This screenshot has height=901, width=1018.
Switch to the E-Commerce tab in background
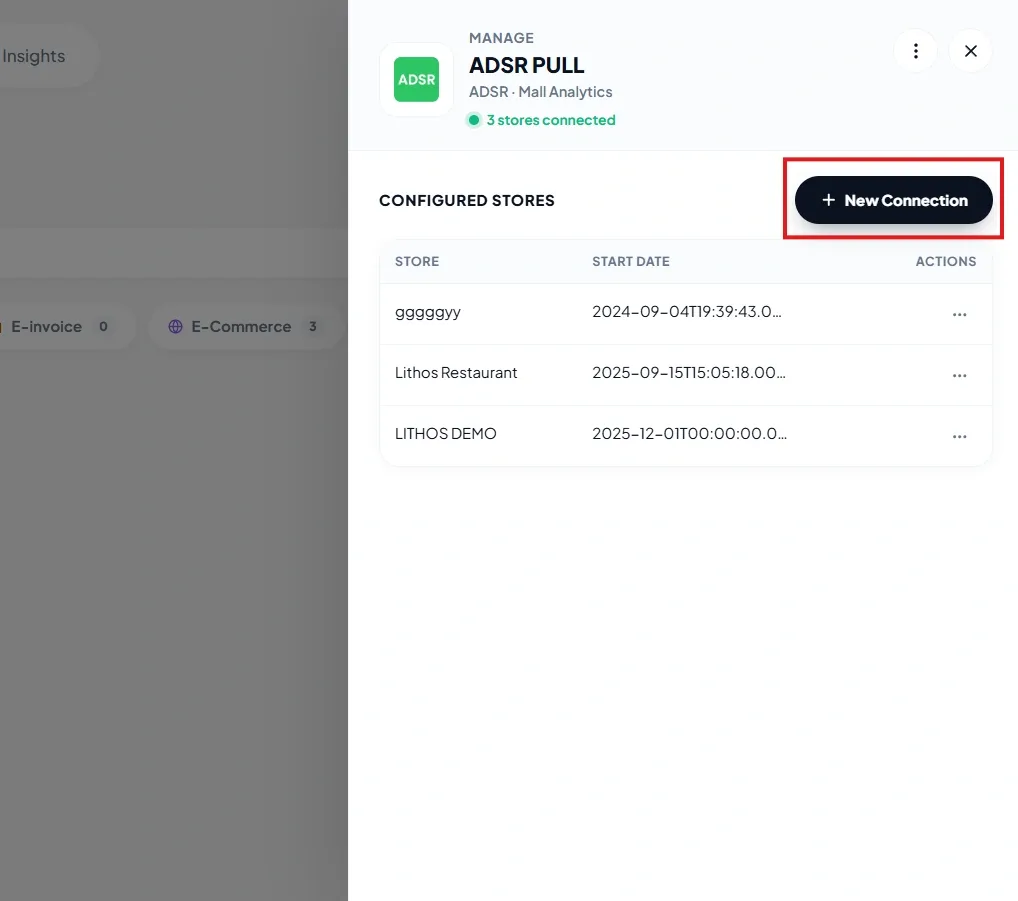[245, 327]
